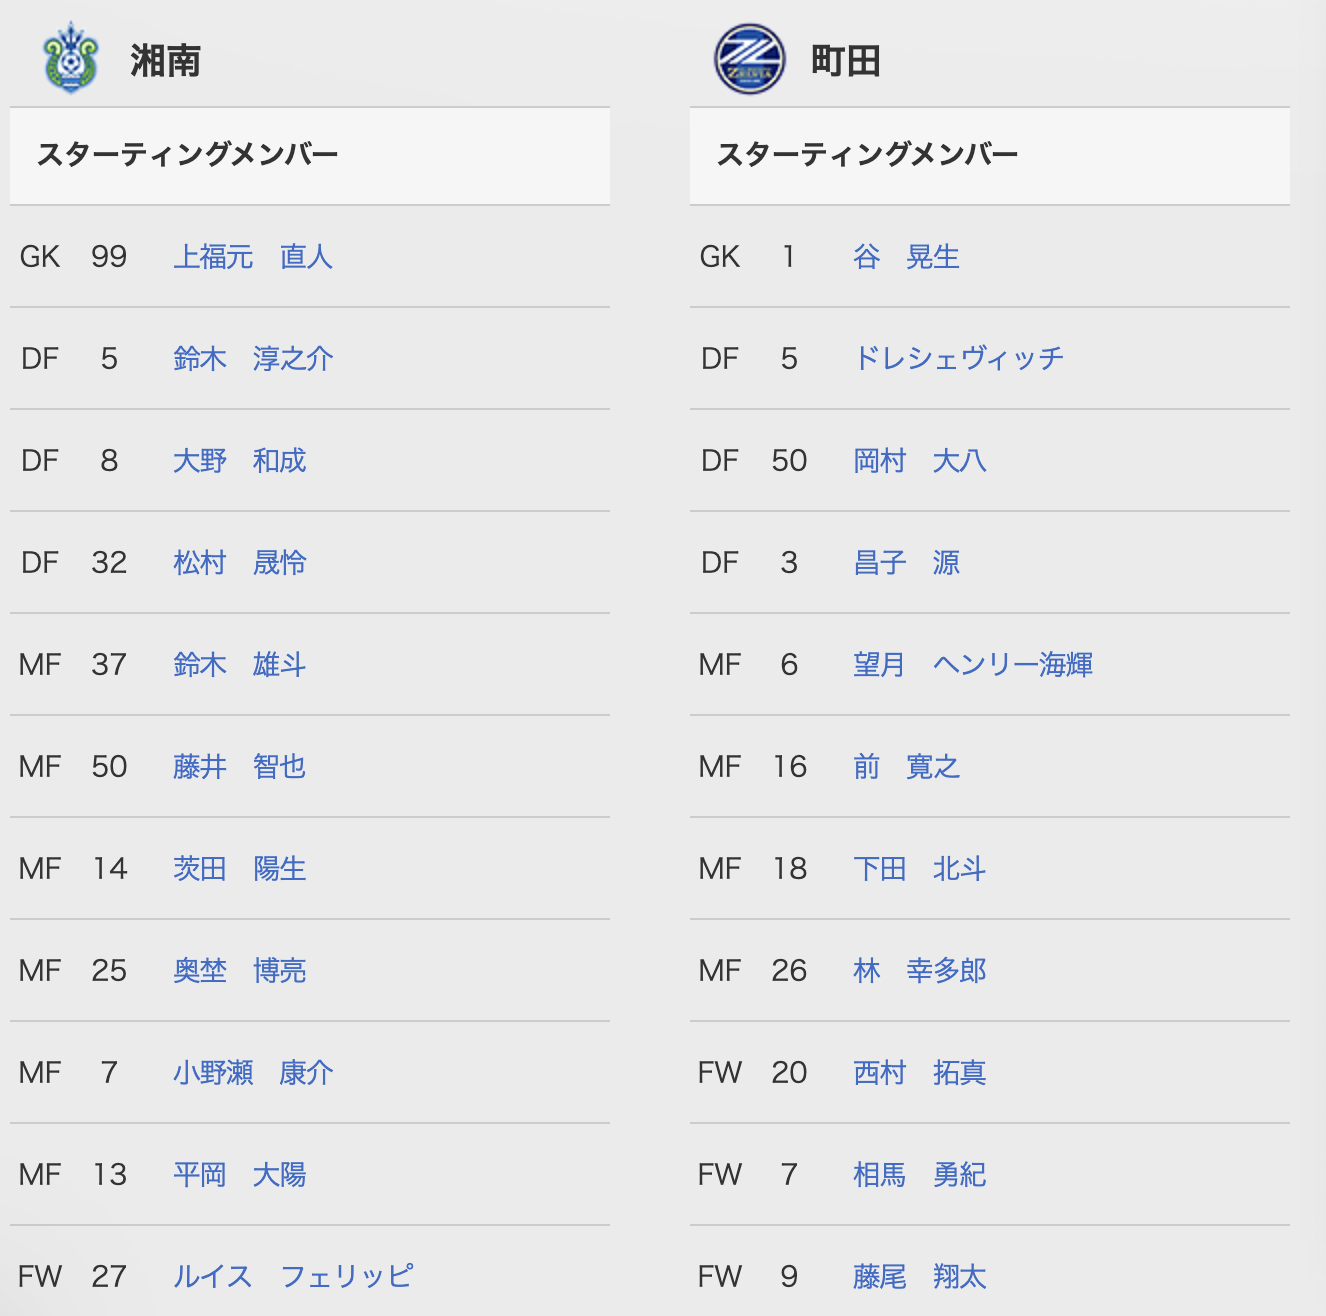
Task: Open 藤尾 翔太 player profile
Action: pyautogui.click(x=920, y=1277)
